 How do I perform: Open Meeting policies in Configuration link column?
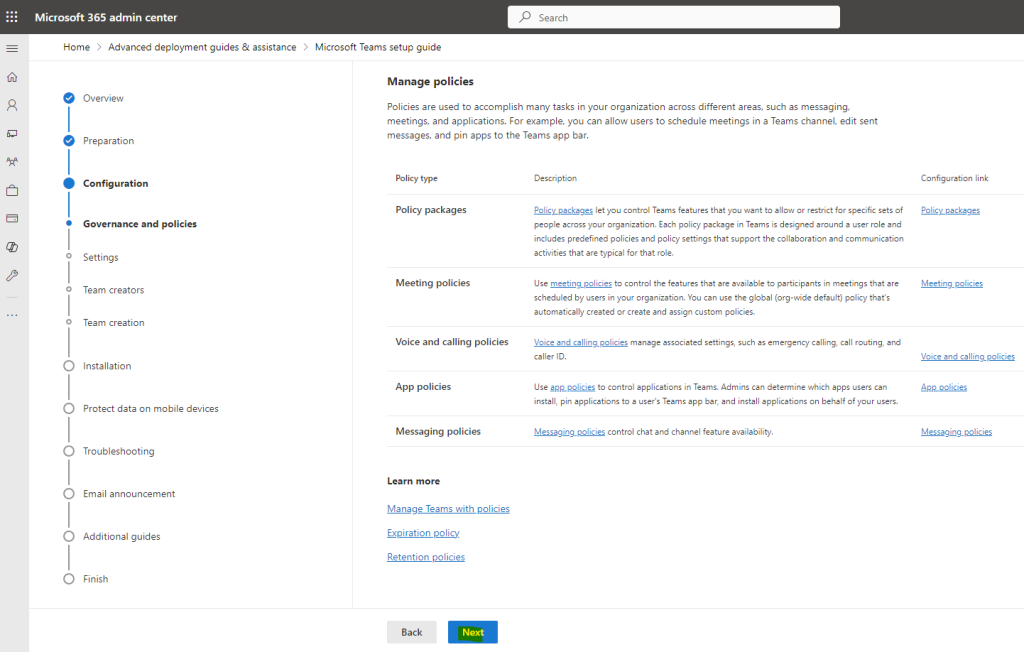click(x=952, y=284)
